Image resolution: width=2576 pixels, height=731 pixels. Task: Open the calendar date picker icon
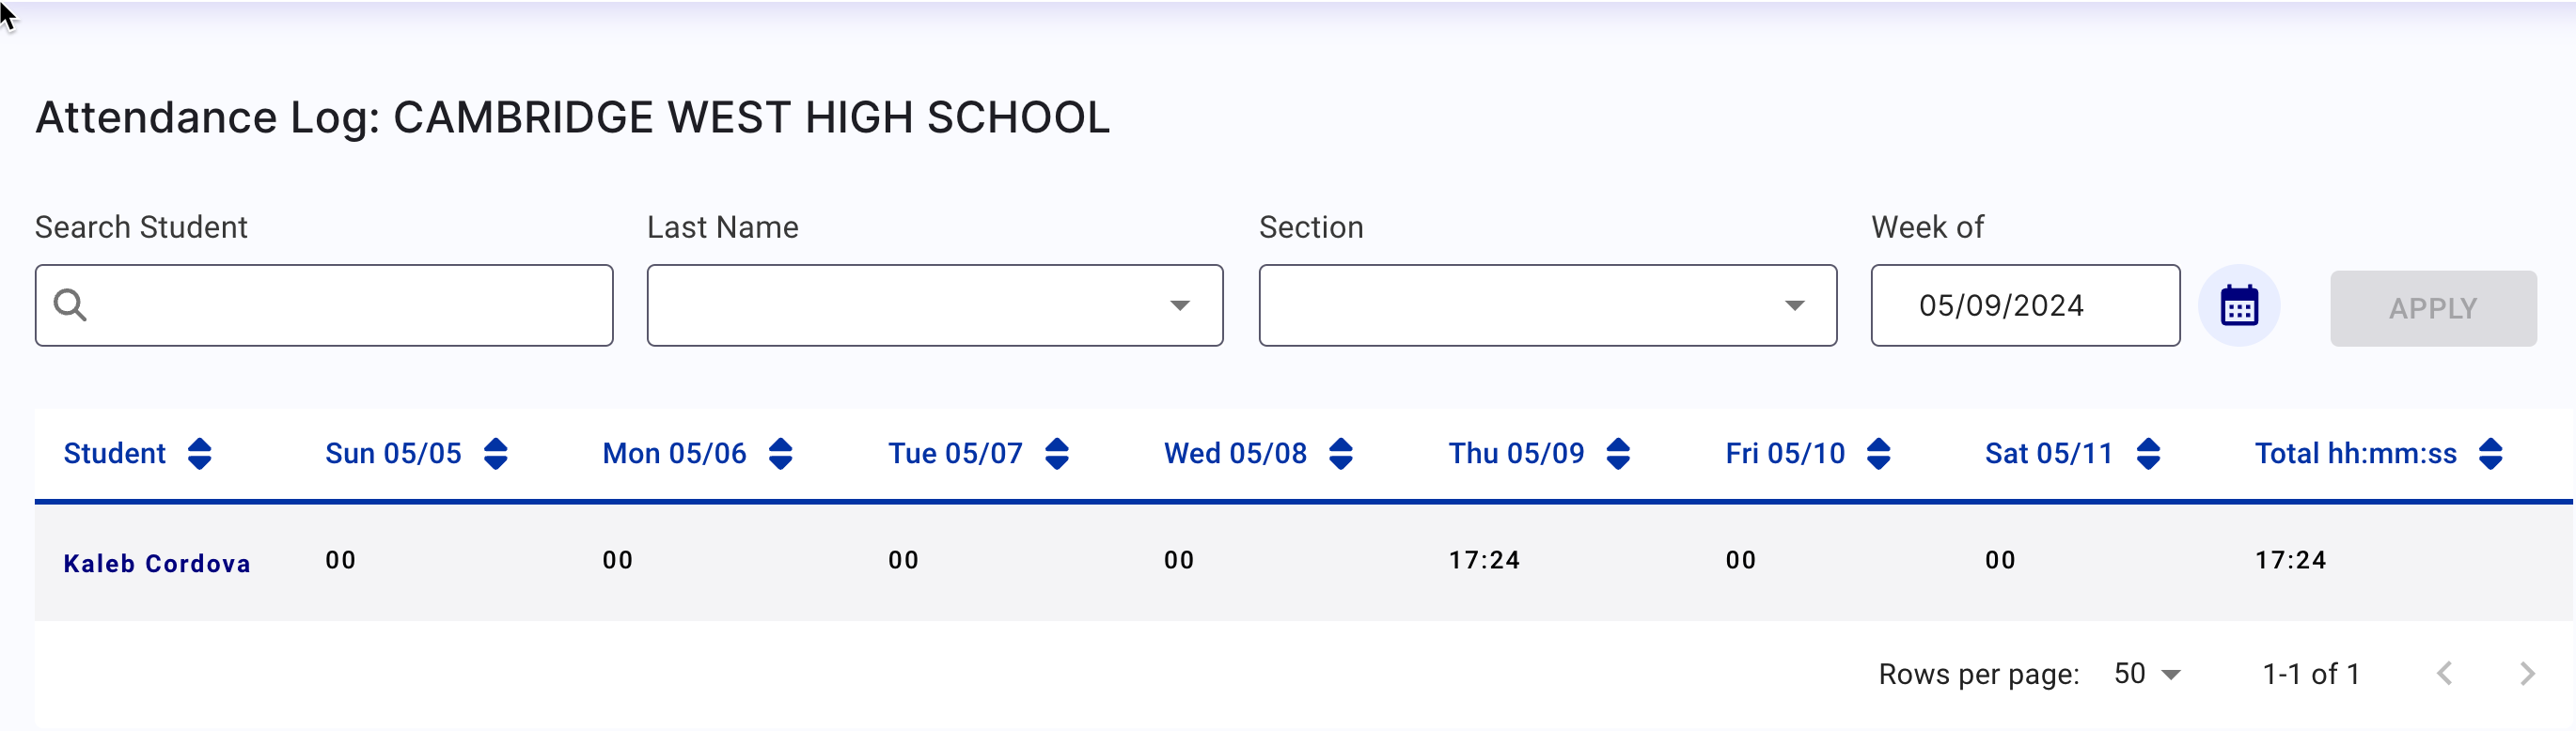[x=2238, y=306]
